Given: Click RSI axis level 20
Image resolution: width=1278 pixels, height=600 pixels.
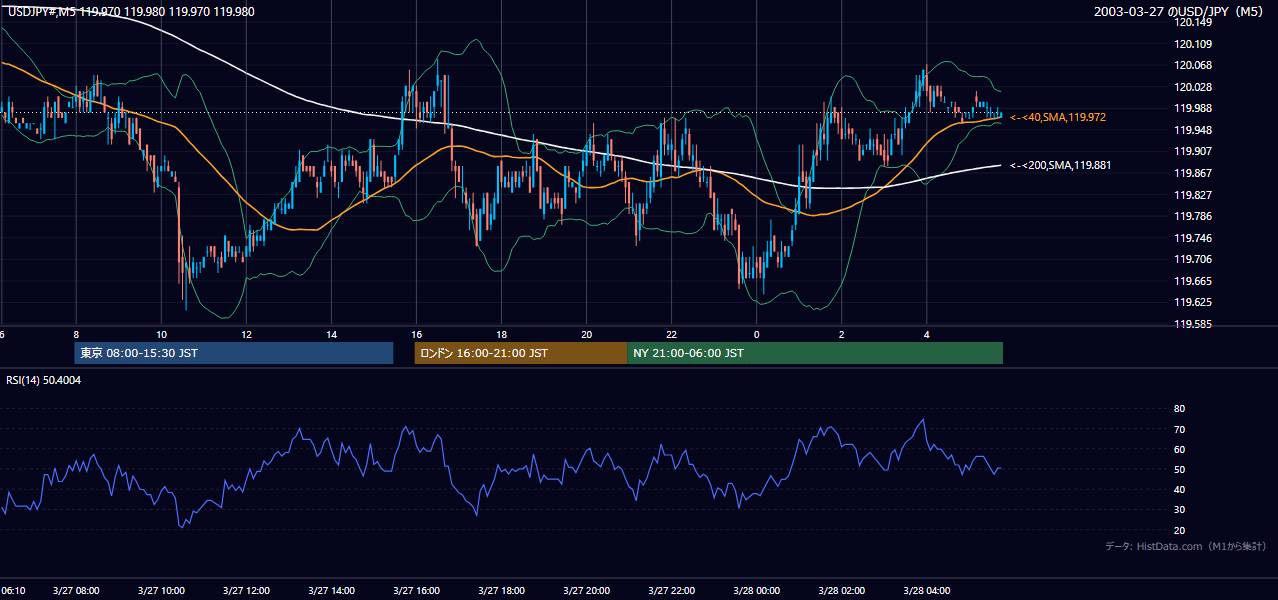Looking at the screenshot, I should click(x=1179, y=530).
